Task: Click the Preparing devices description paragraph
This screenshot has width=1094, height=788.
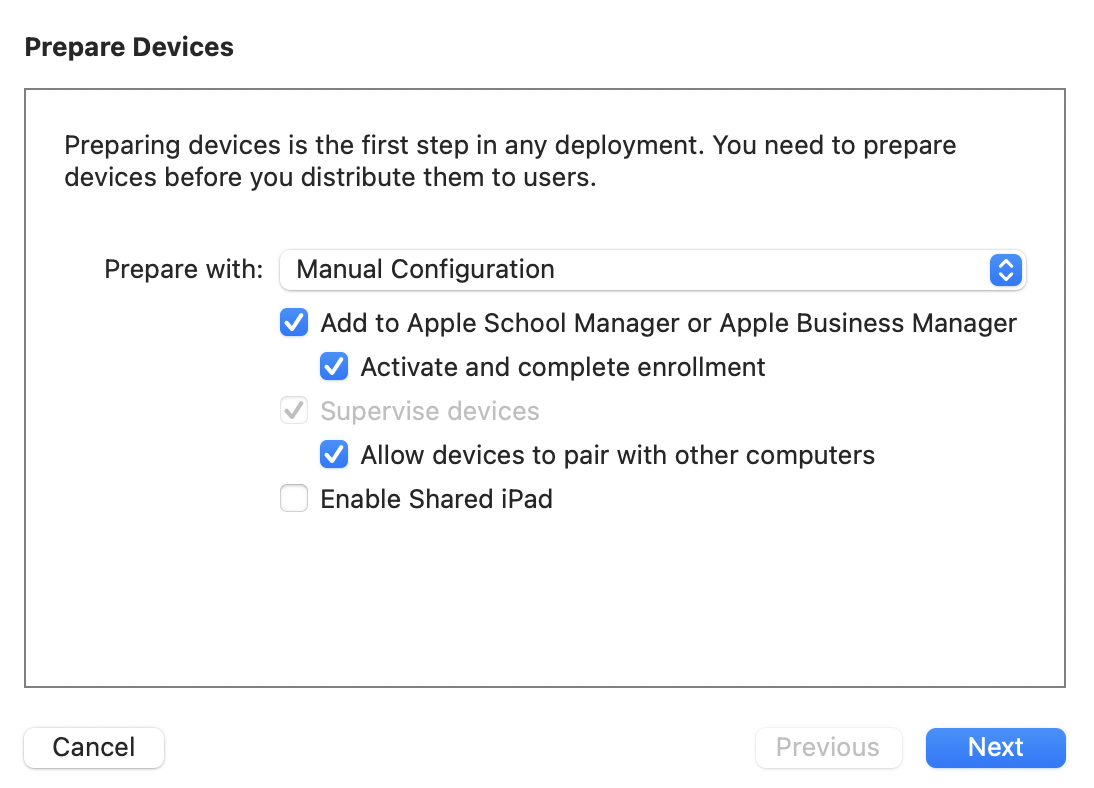Action: 510,162
